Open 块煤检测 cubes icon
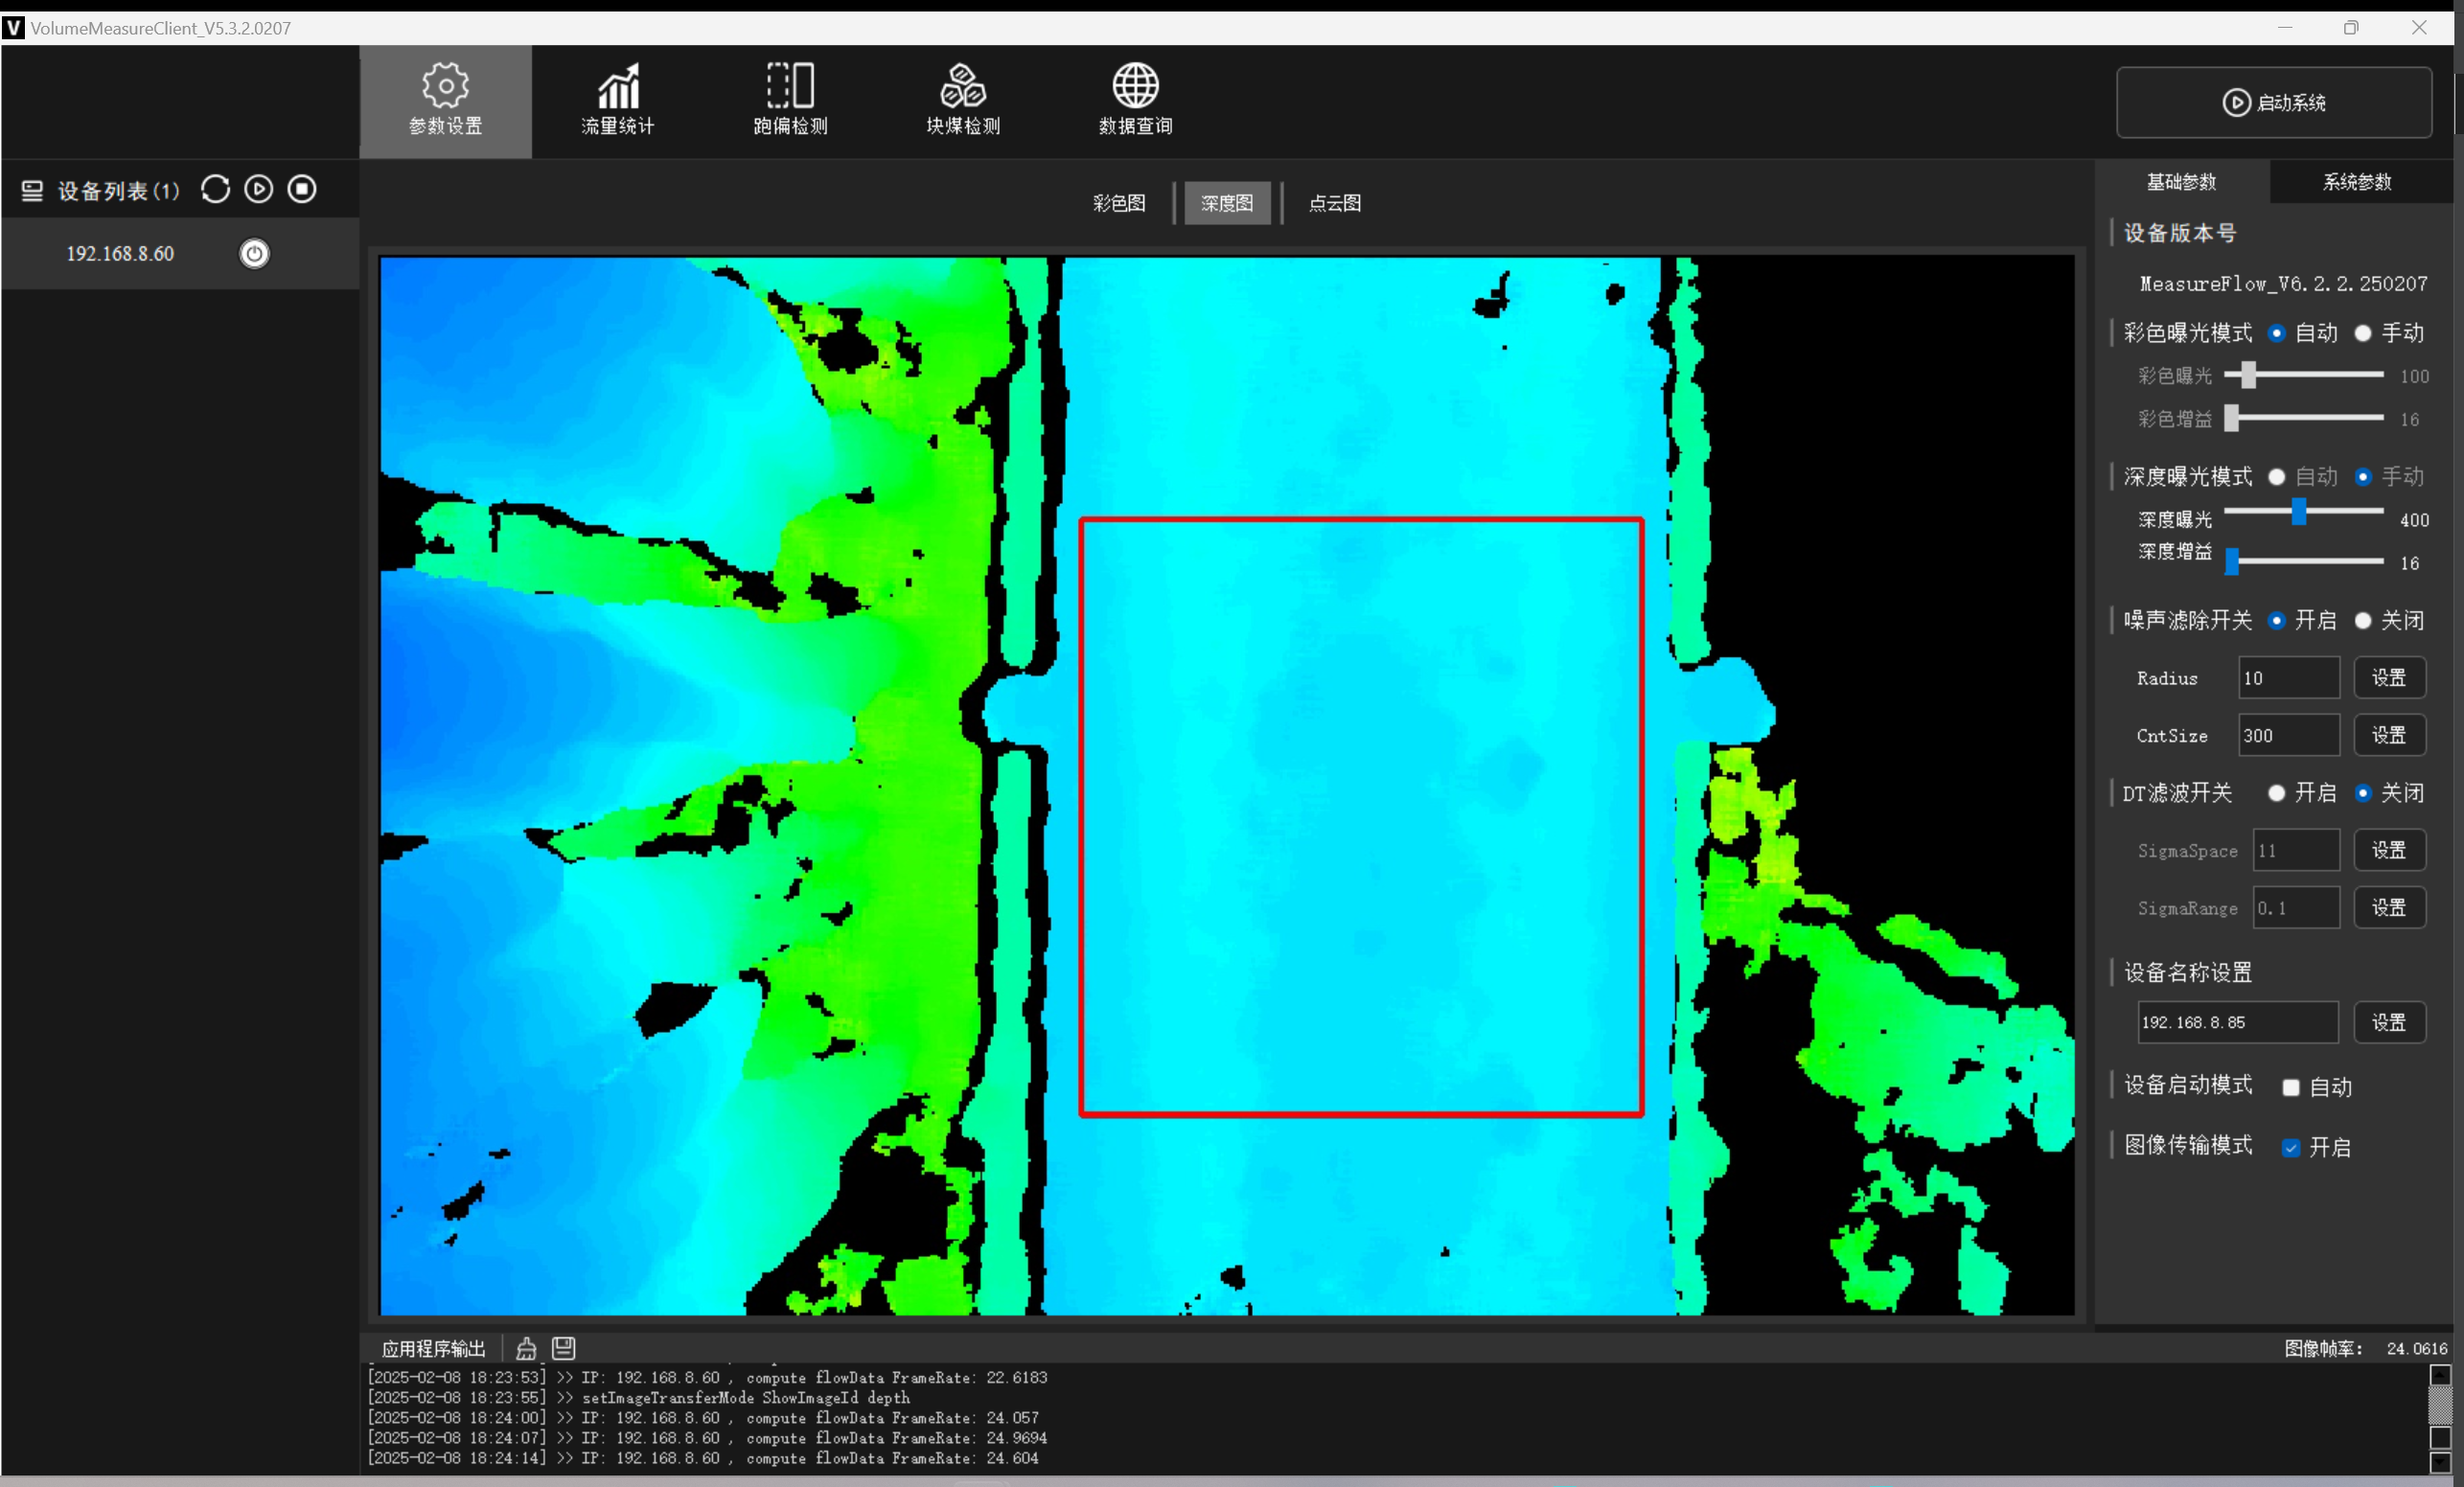Viewport: 2464px width, 1487px height. [x=962, y=86]
